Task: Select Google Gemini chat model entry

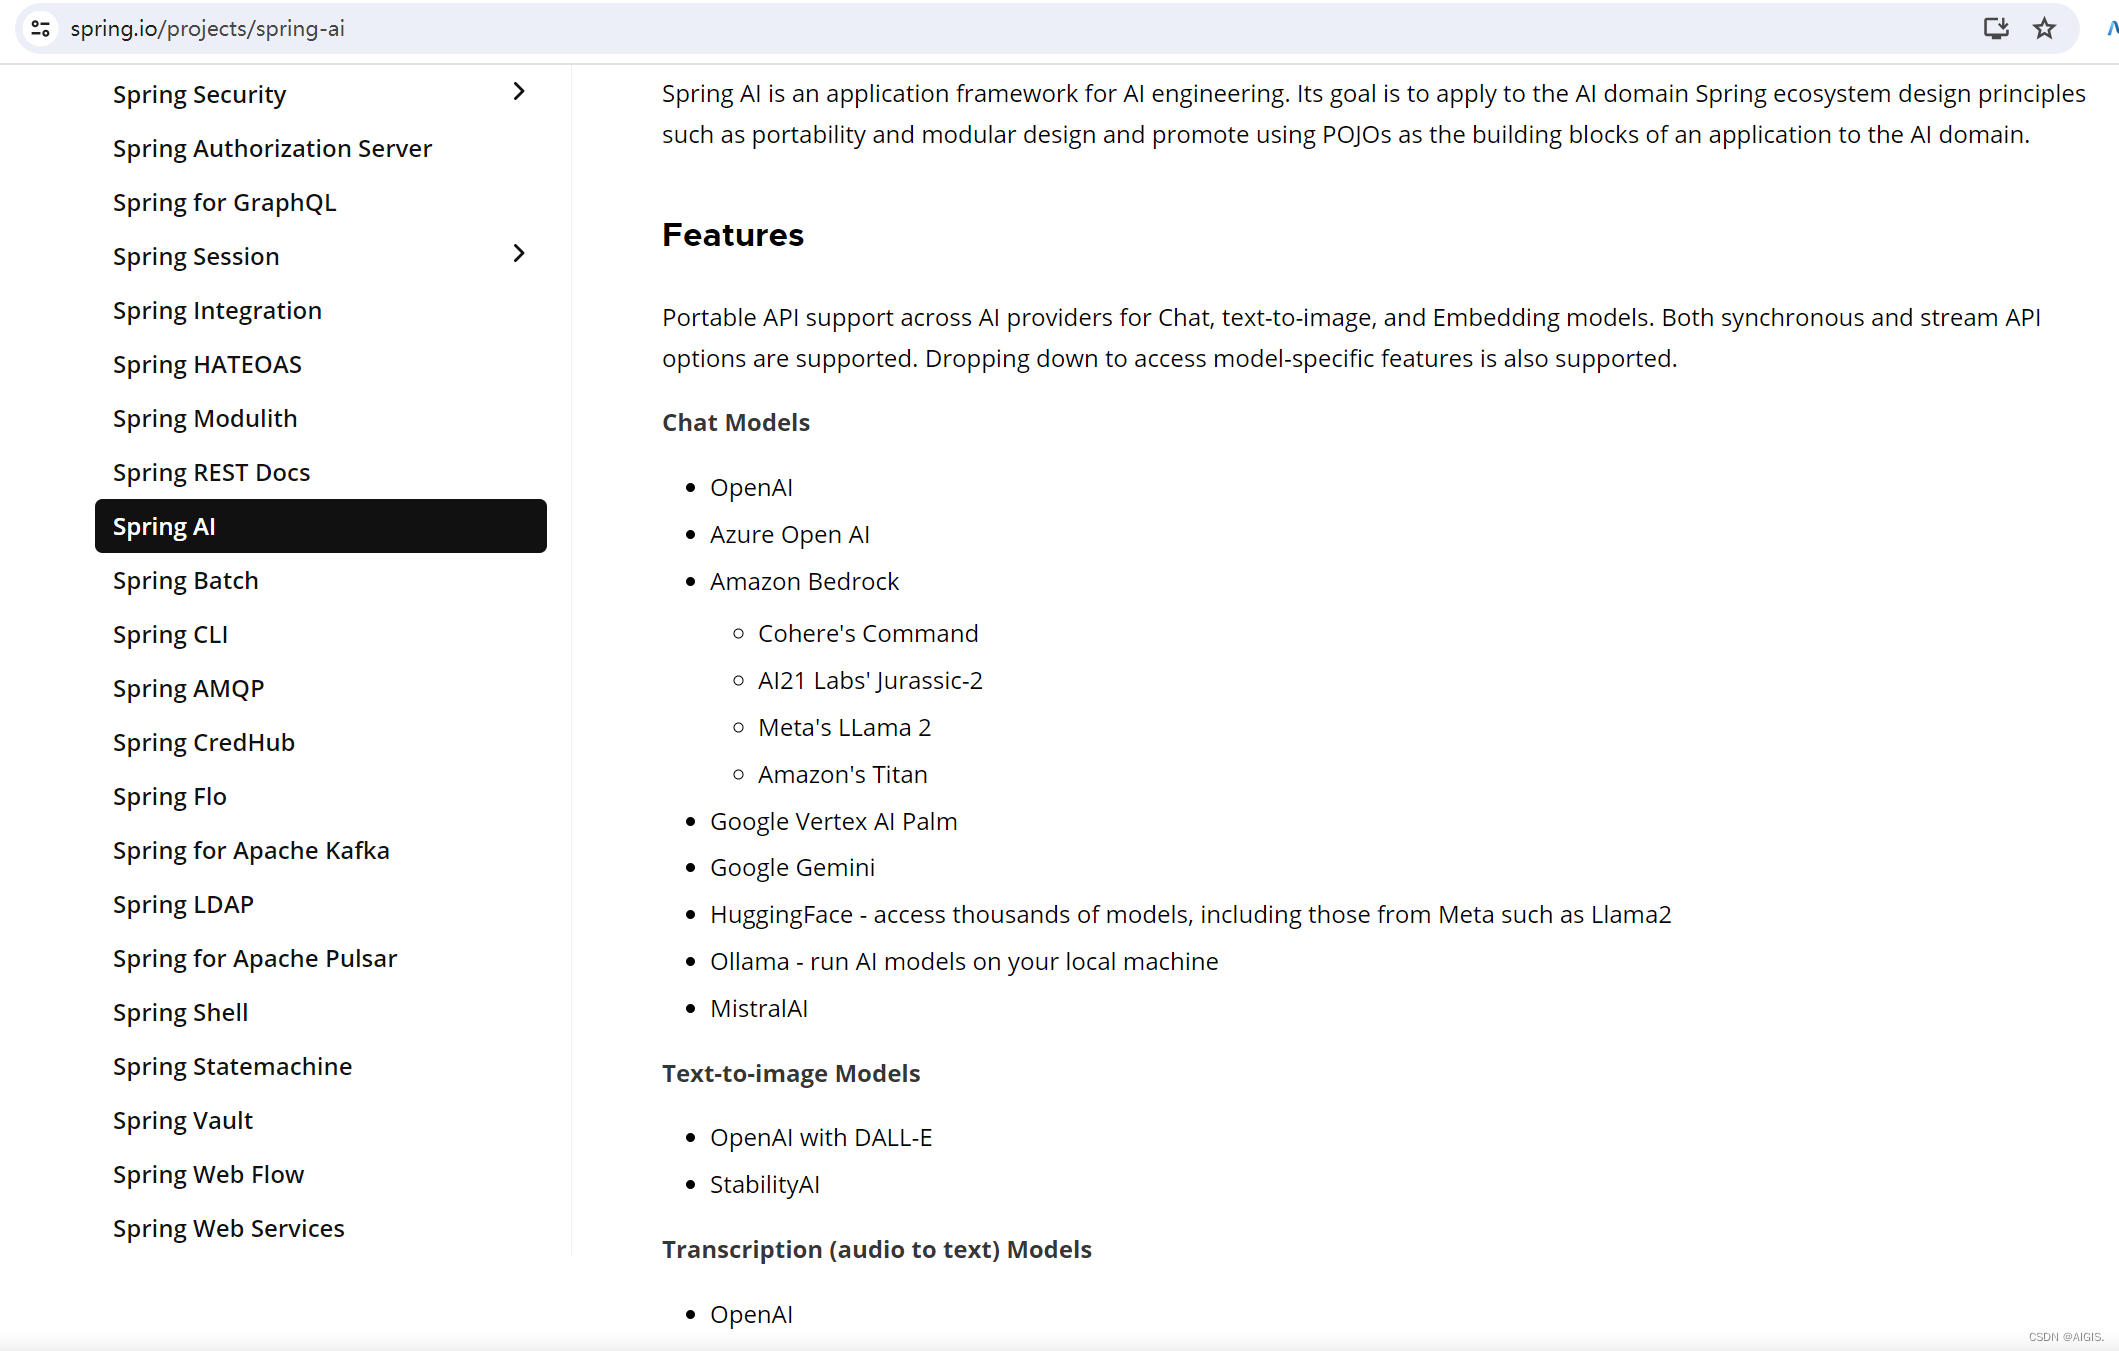Action: [x=791, y=868]
